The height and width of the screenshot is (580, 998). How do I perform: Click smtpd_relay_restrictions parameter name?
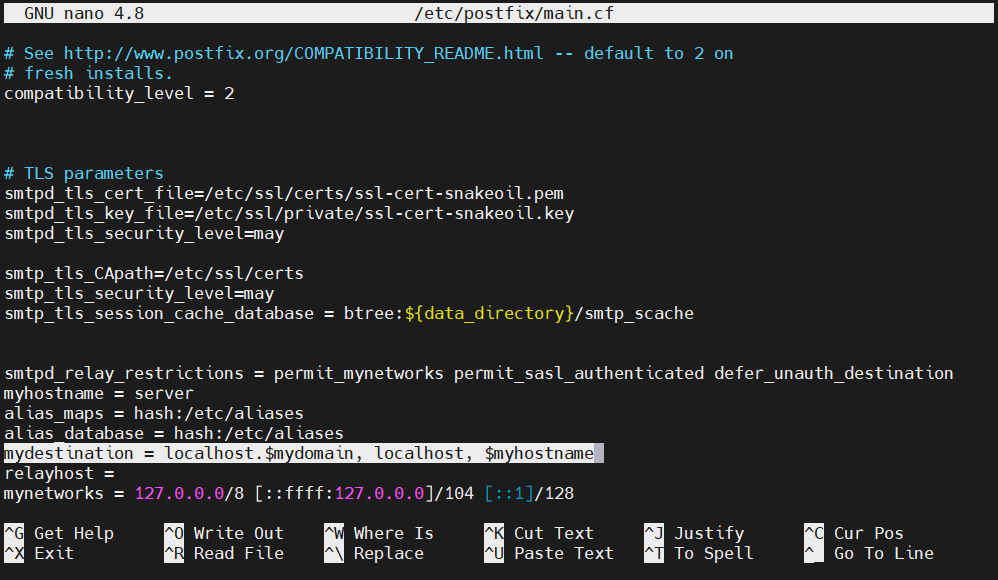[124, 373]
